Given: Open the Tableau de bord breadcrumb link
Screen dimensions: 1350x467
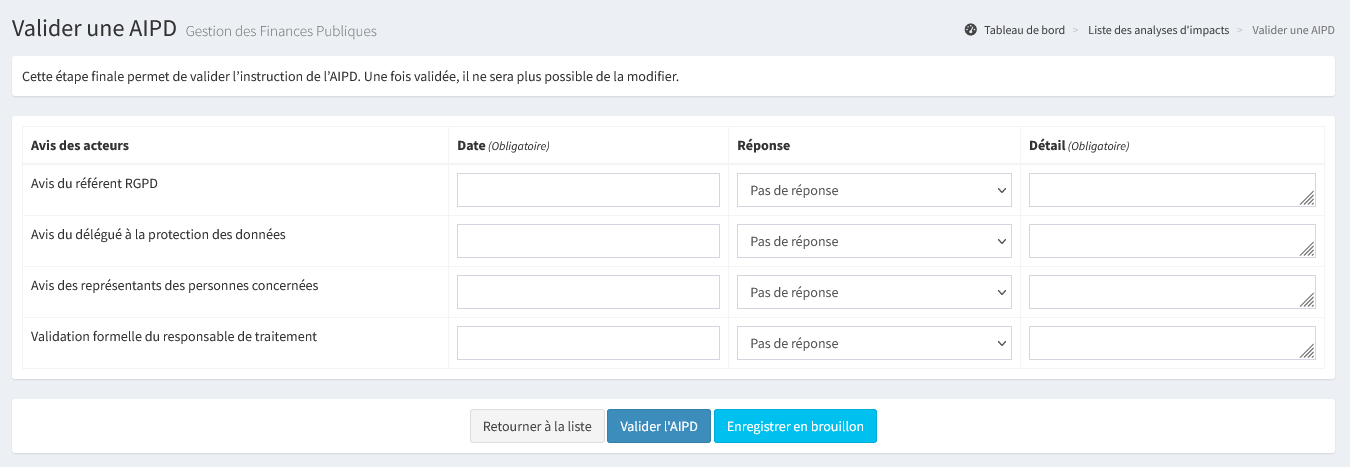Looking at the screenshot, I should (x=1024, y=30).
